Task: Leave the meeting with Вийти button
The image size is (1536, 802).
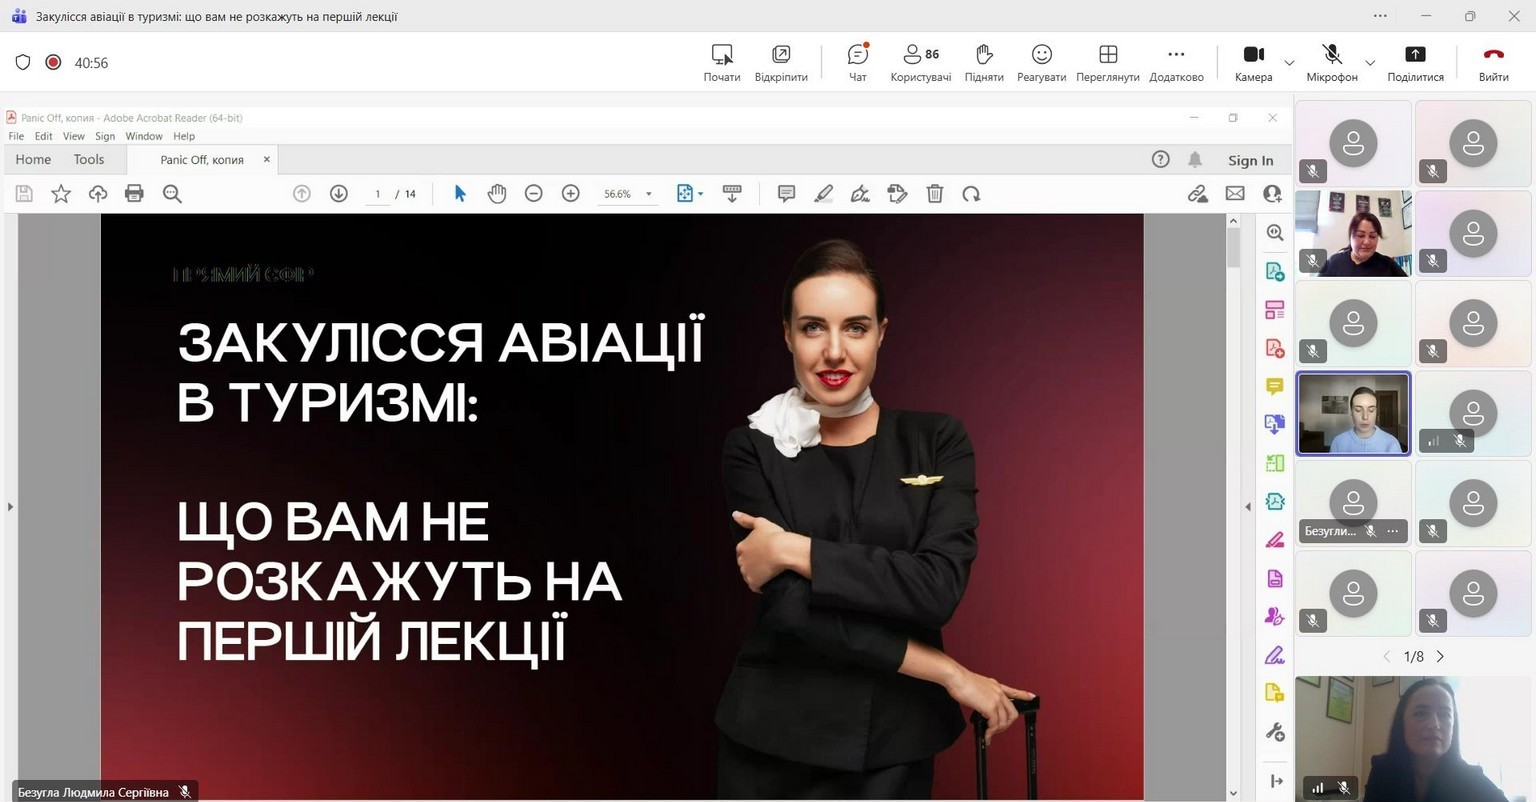Action: point(1493,62)
